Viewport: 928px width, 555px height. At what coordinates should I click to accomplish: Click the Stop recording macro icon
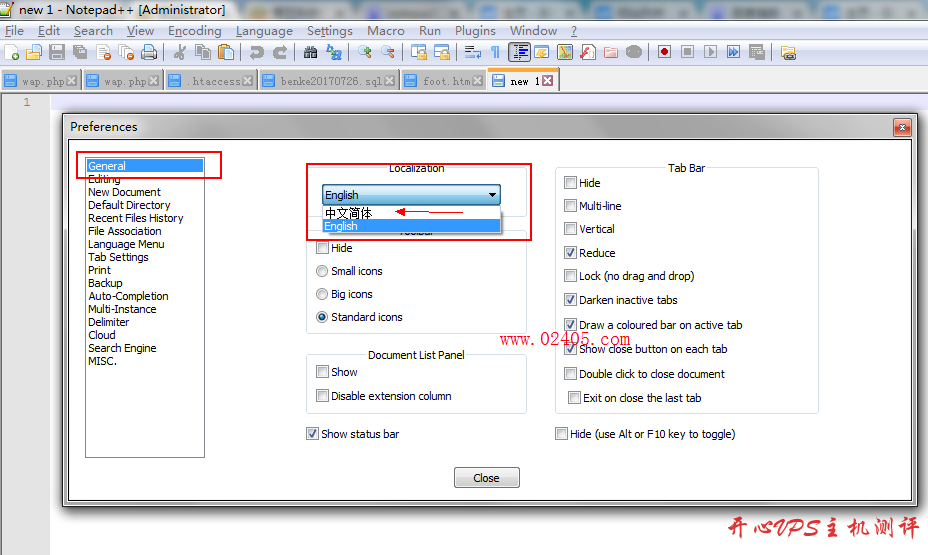tap(687, 52)
